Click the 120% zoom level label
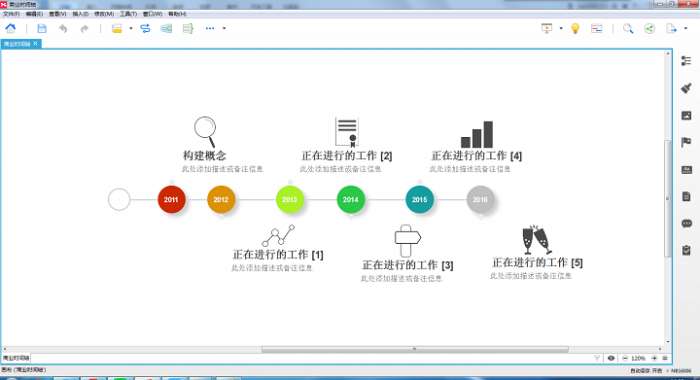The height and width of the screenshot is (380, 700). [x=638, y=358]
